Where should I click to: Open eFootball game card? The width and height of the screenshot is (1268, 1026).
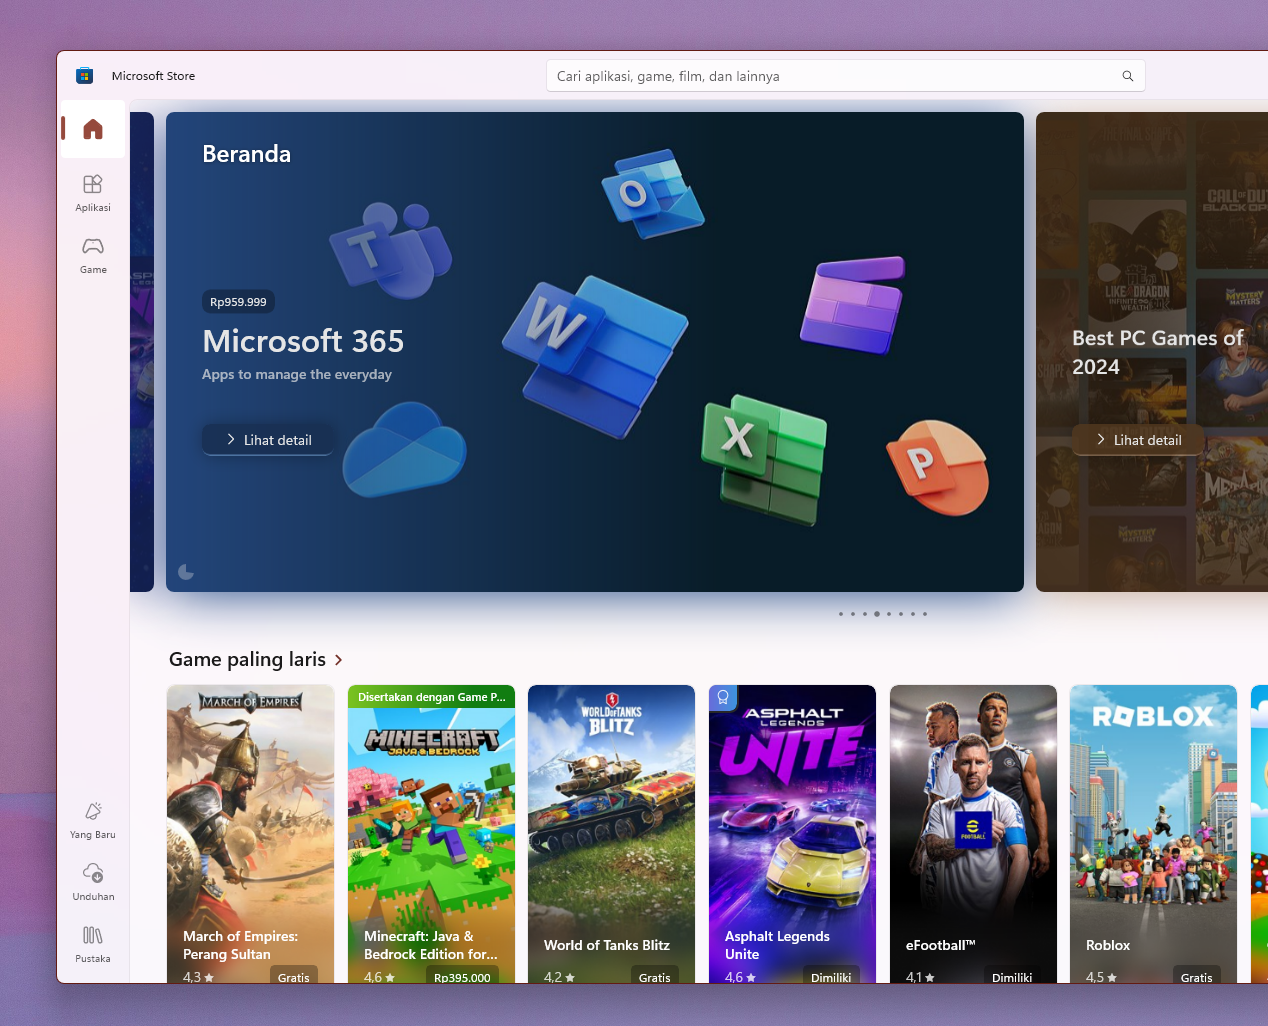pos(973,834)
